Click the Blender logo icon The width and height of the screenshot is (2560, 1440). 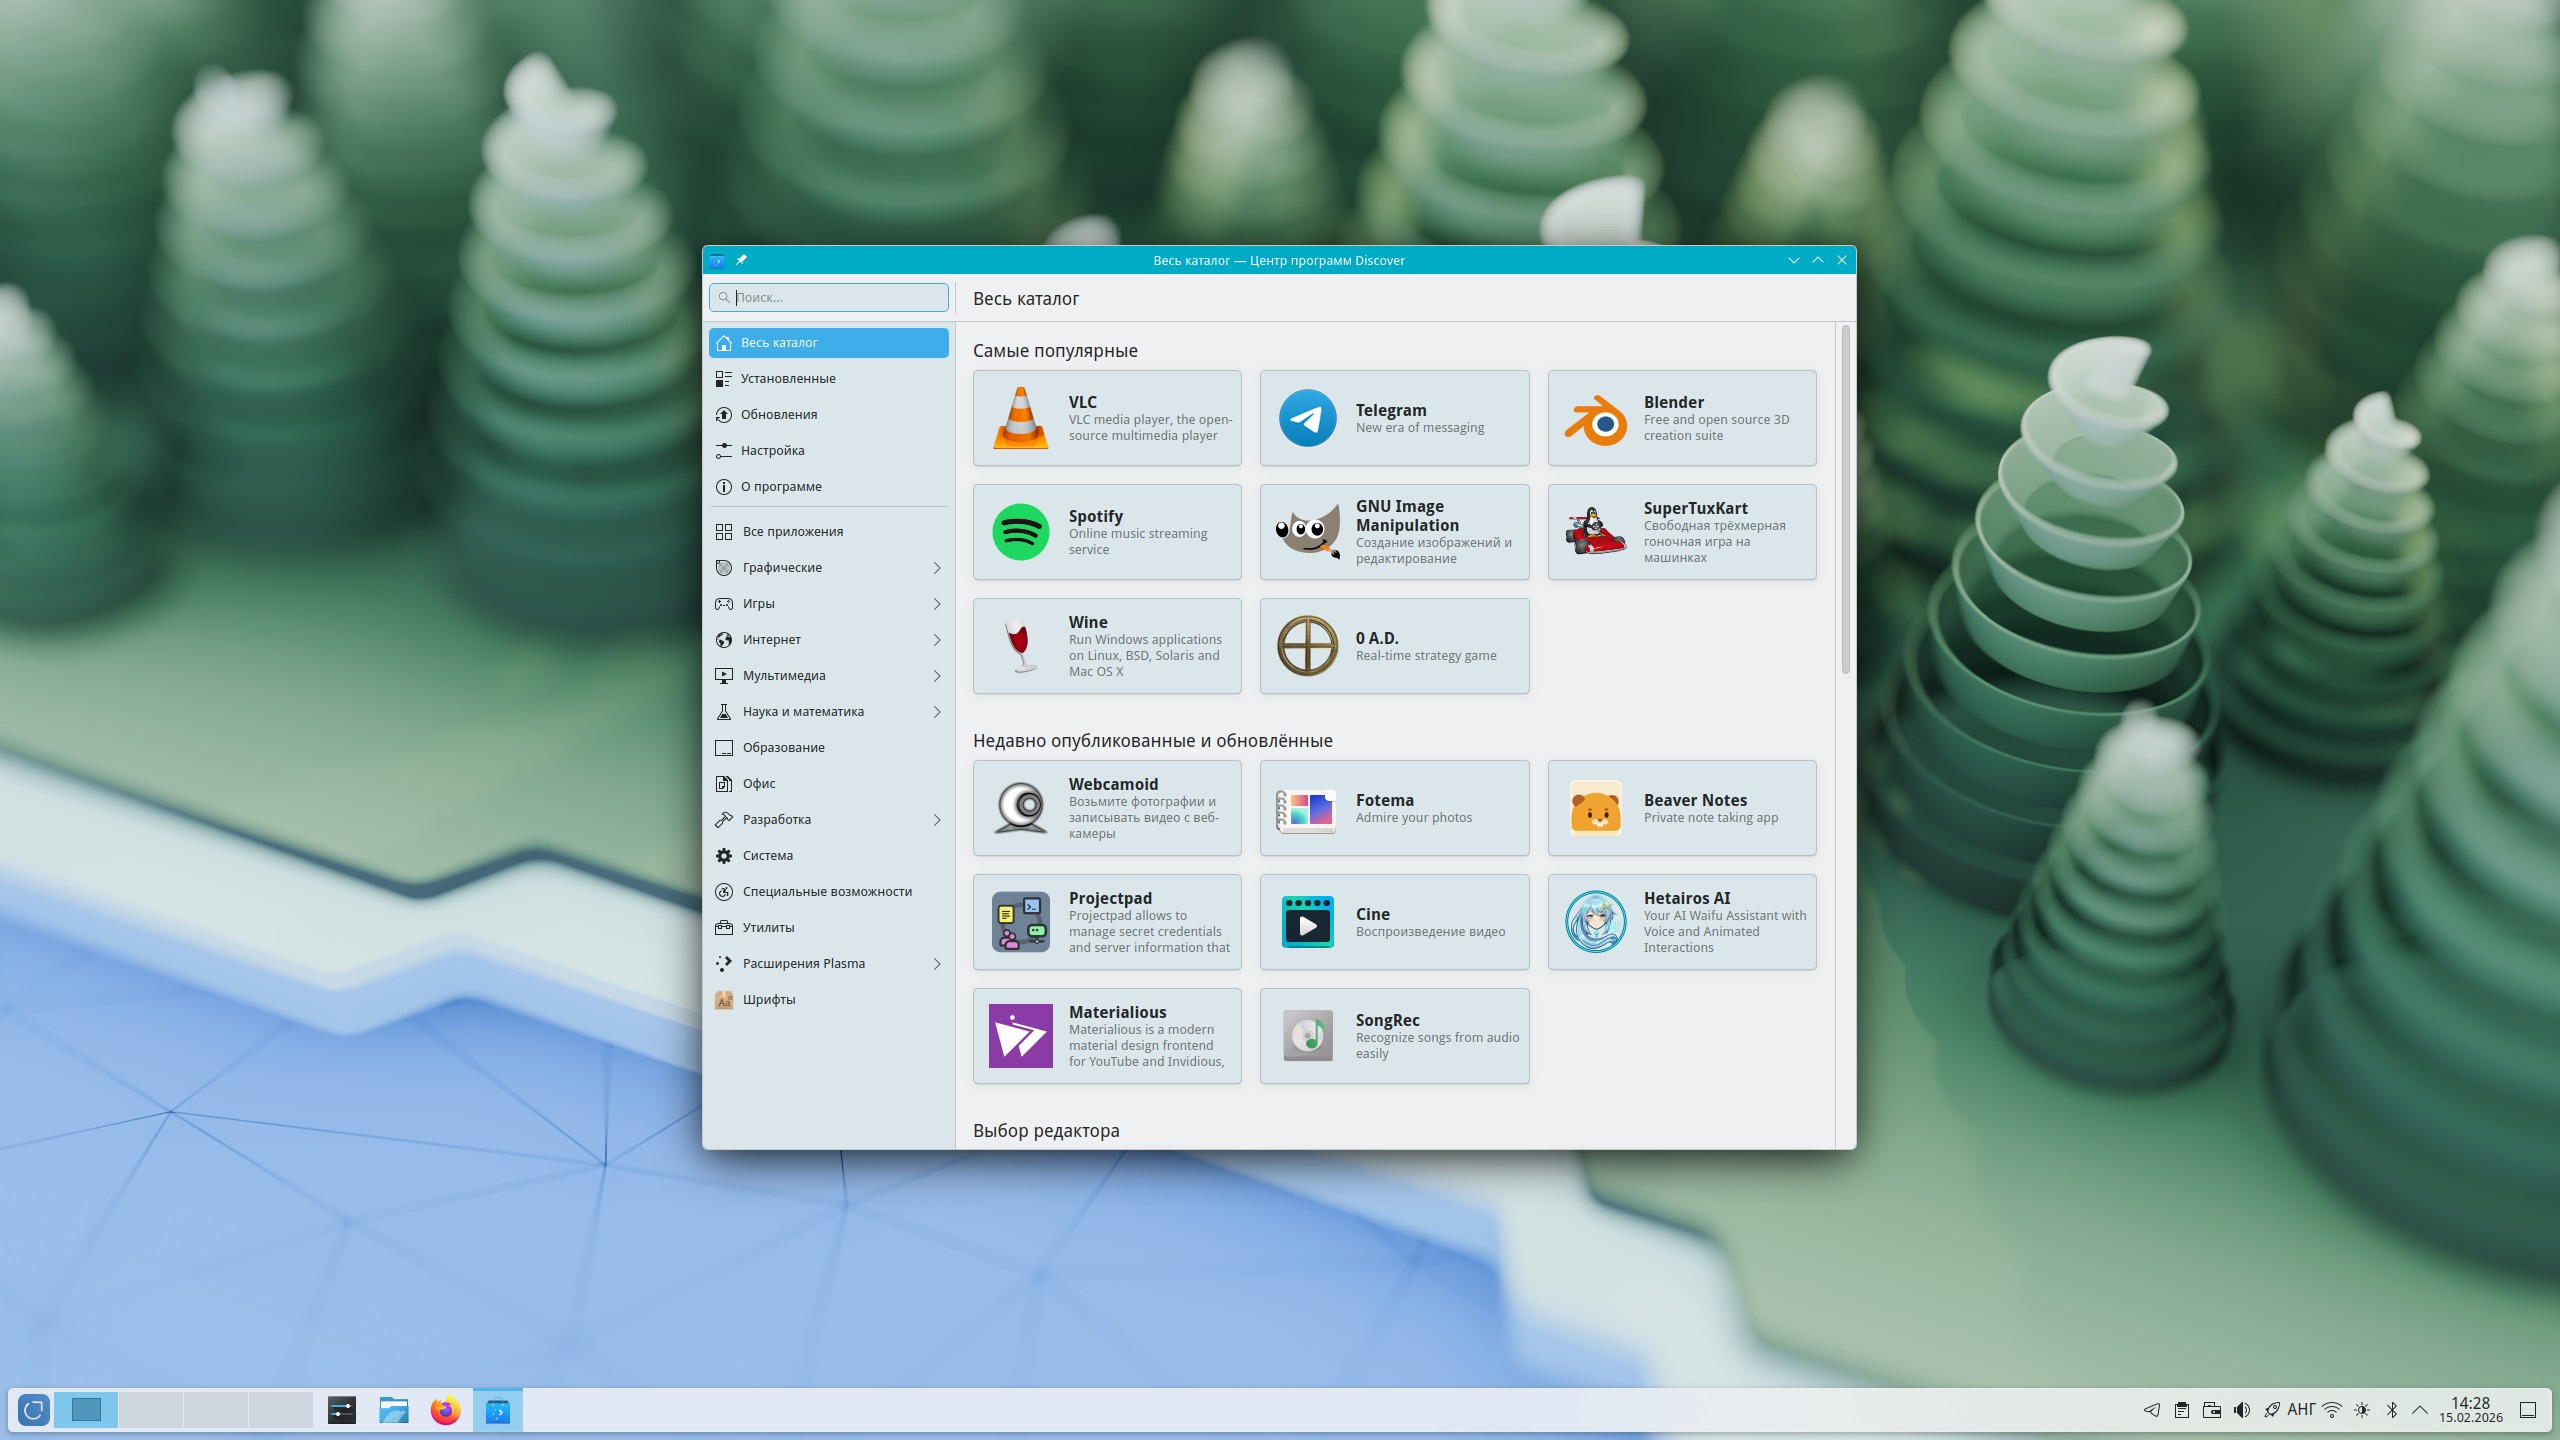tap(1595, 418)
